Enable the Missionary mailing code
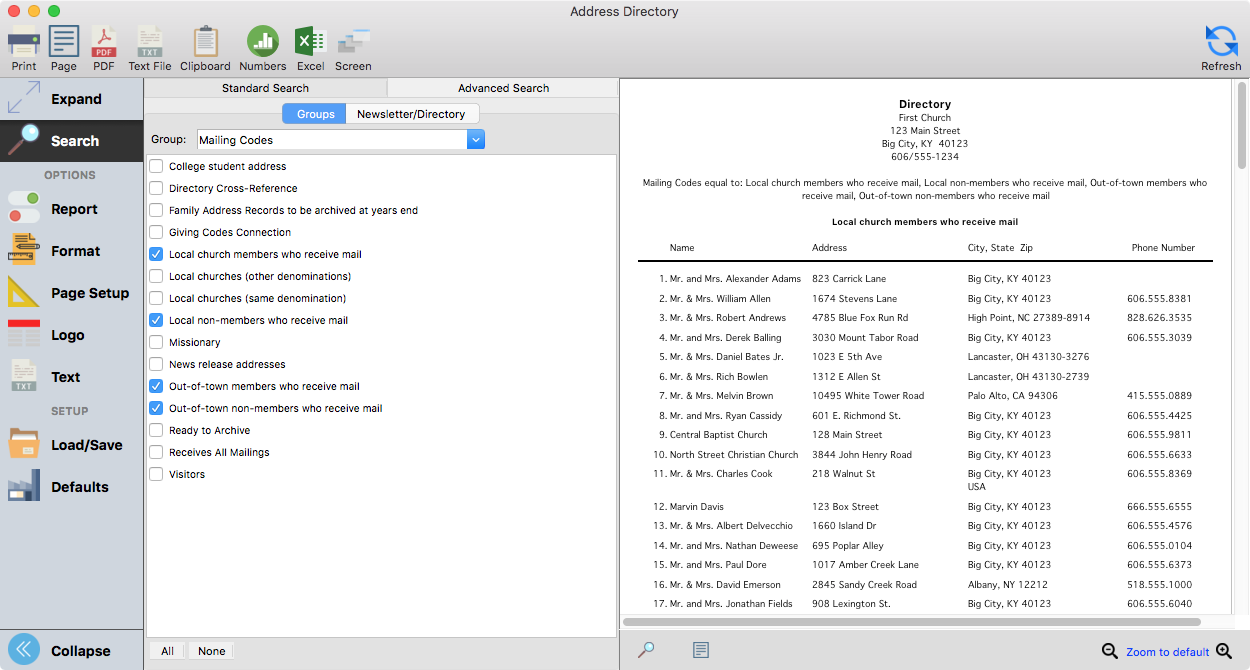1250x670 pixels. [156, 342]
